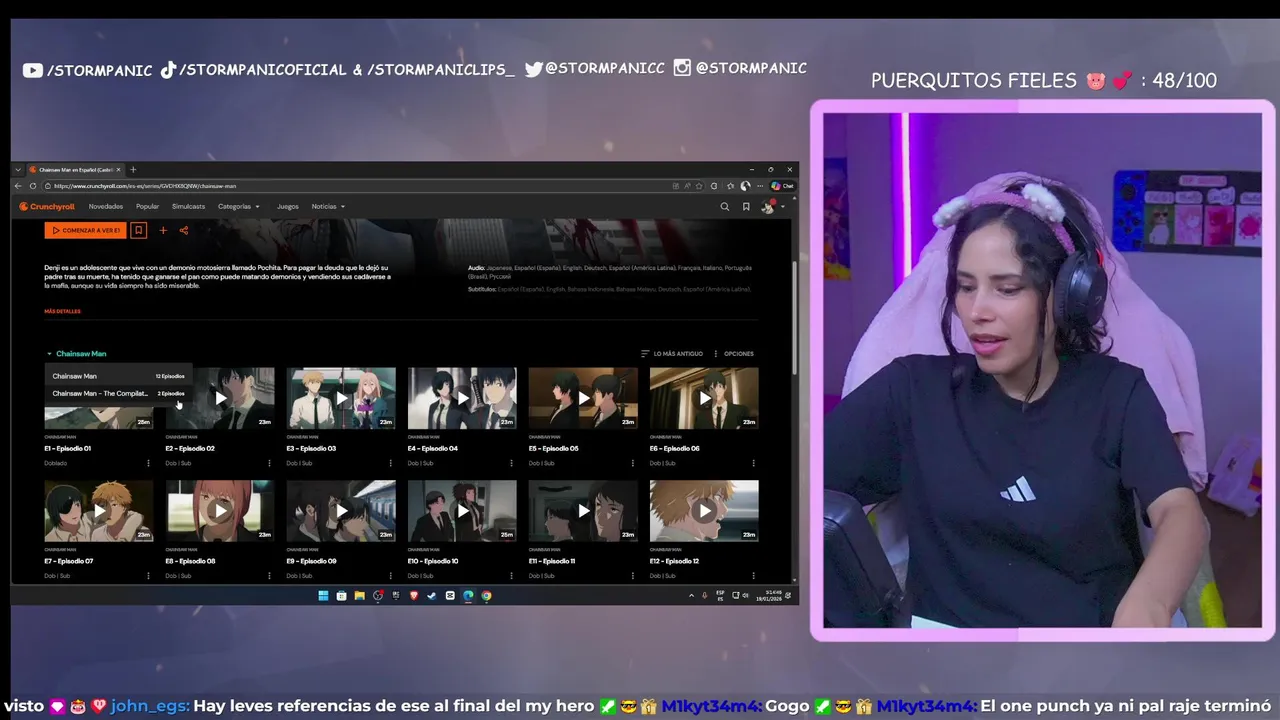The width and height of the screenshot is (1280, 720).
Task: Open options menu for Episodio 02
Action: tap(269, 463)
